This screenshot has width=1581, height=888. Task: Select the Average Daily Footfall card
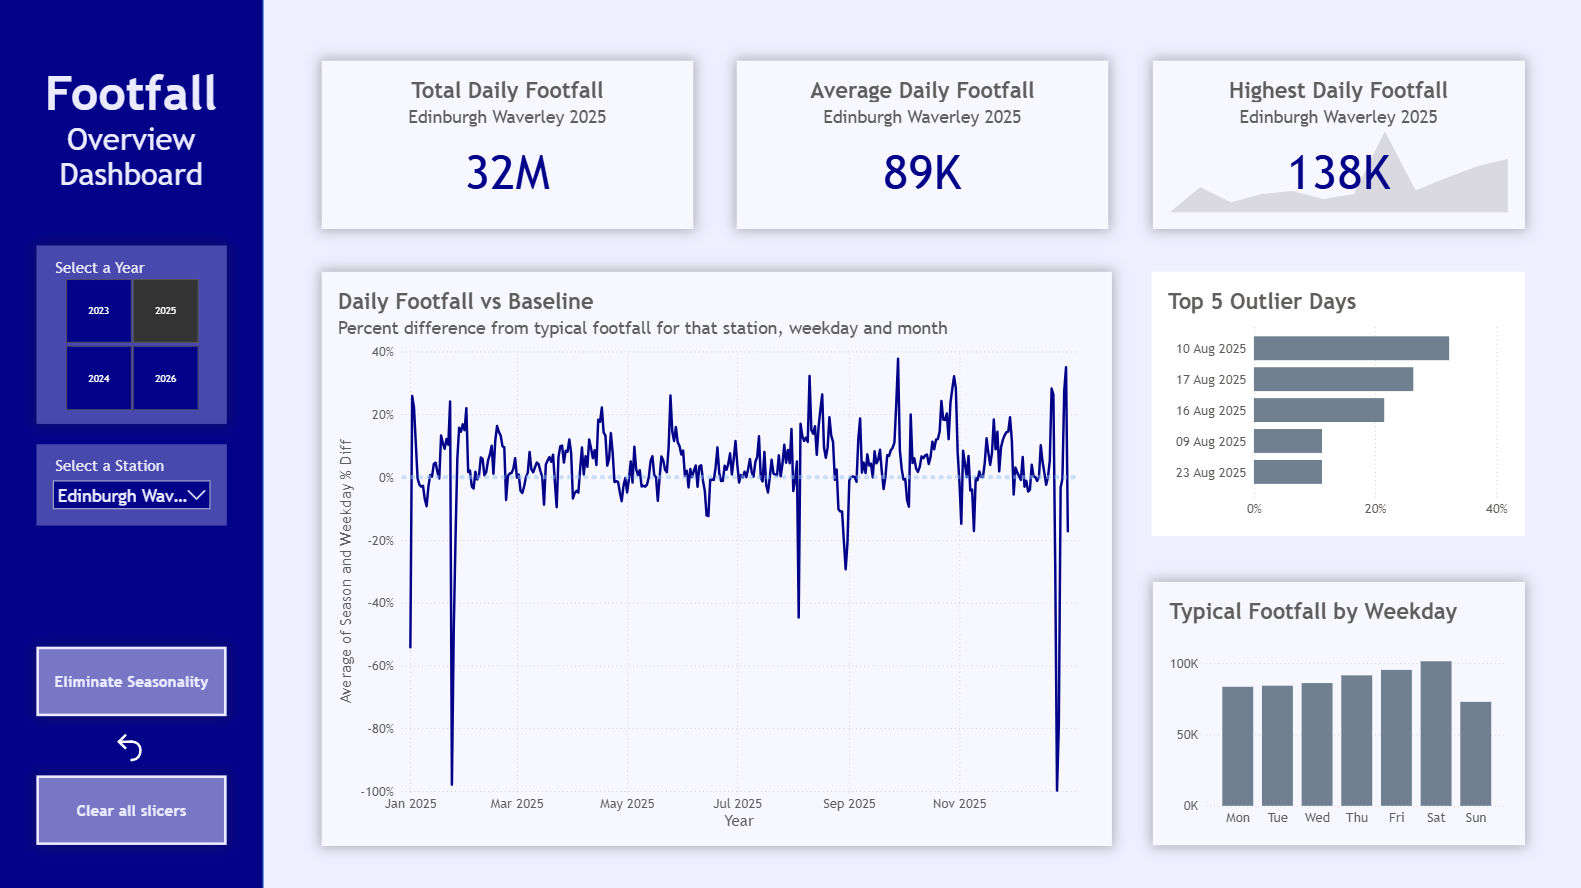pos(922,145)
